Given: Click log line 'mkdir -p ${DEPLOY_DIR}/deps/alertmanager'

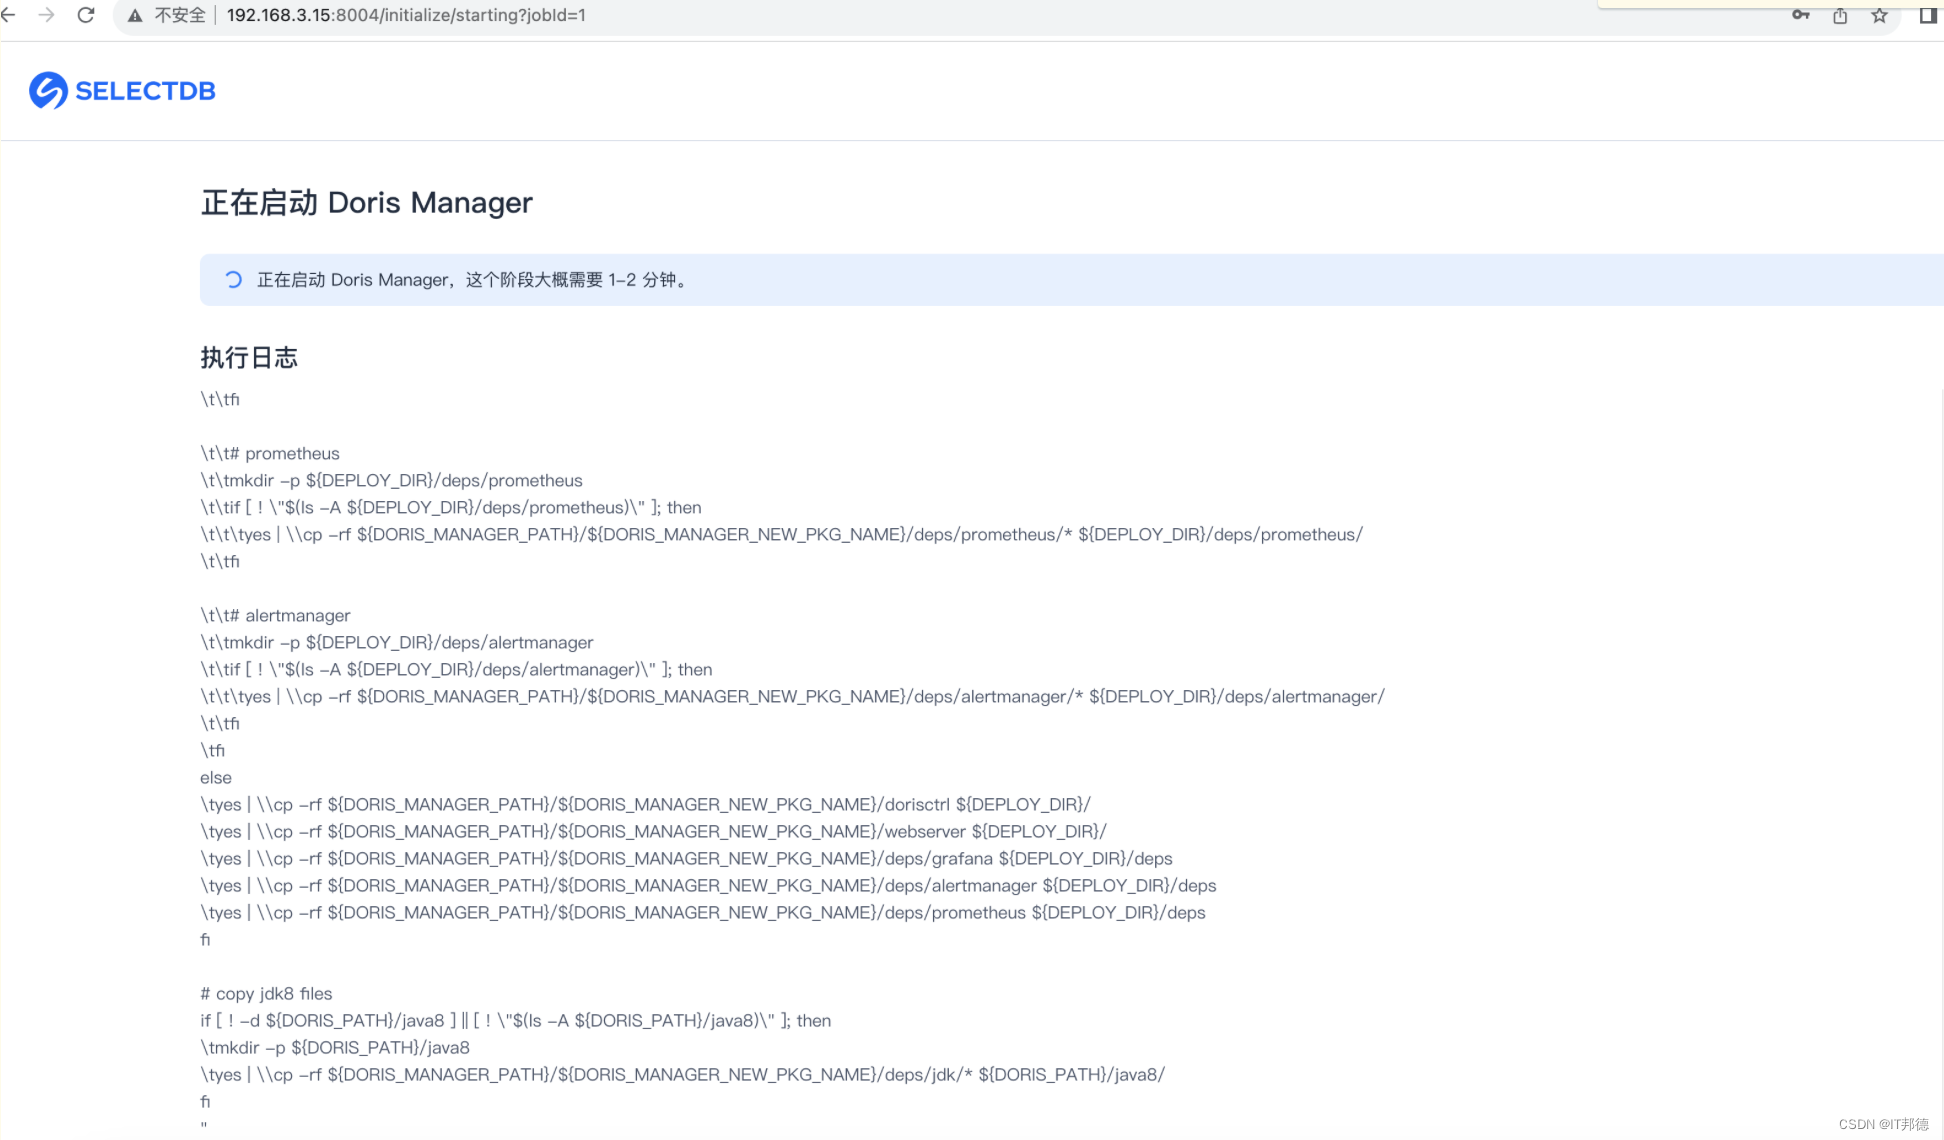Looking at the screenshot, I should click(397, 643).
